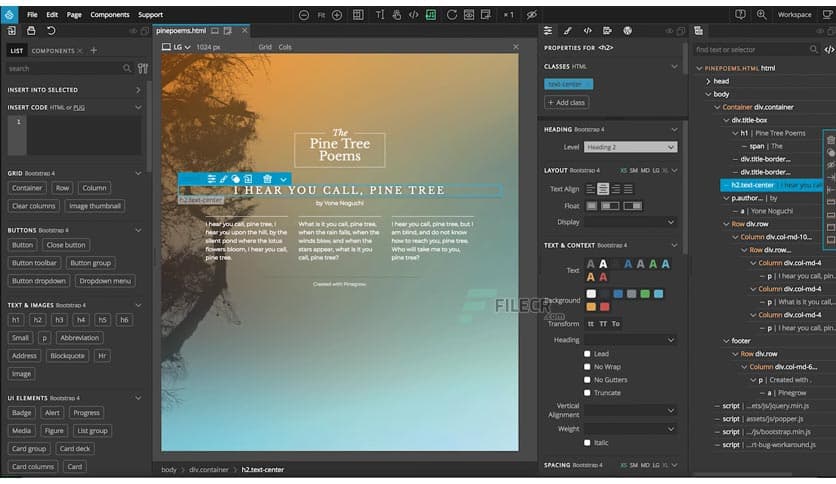Open the Vertical Alignment dropdown

(630, 410)
